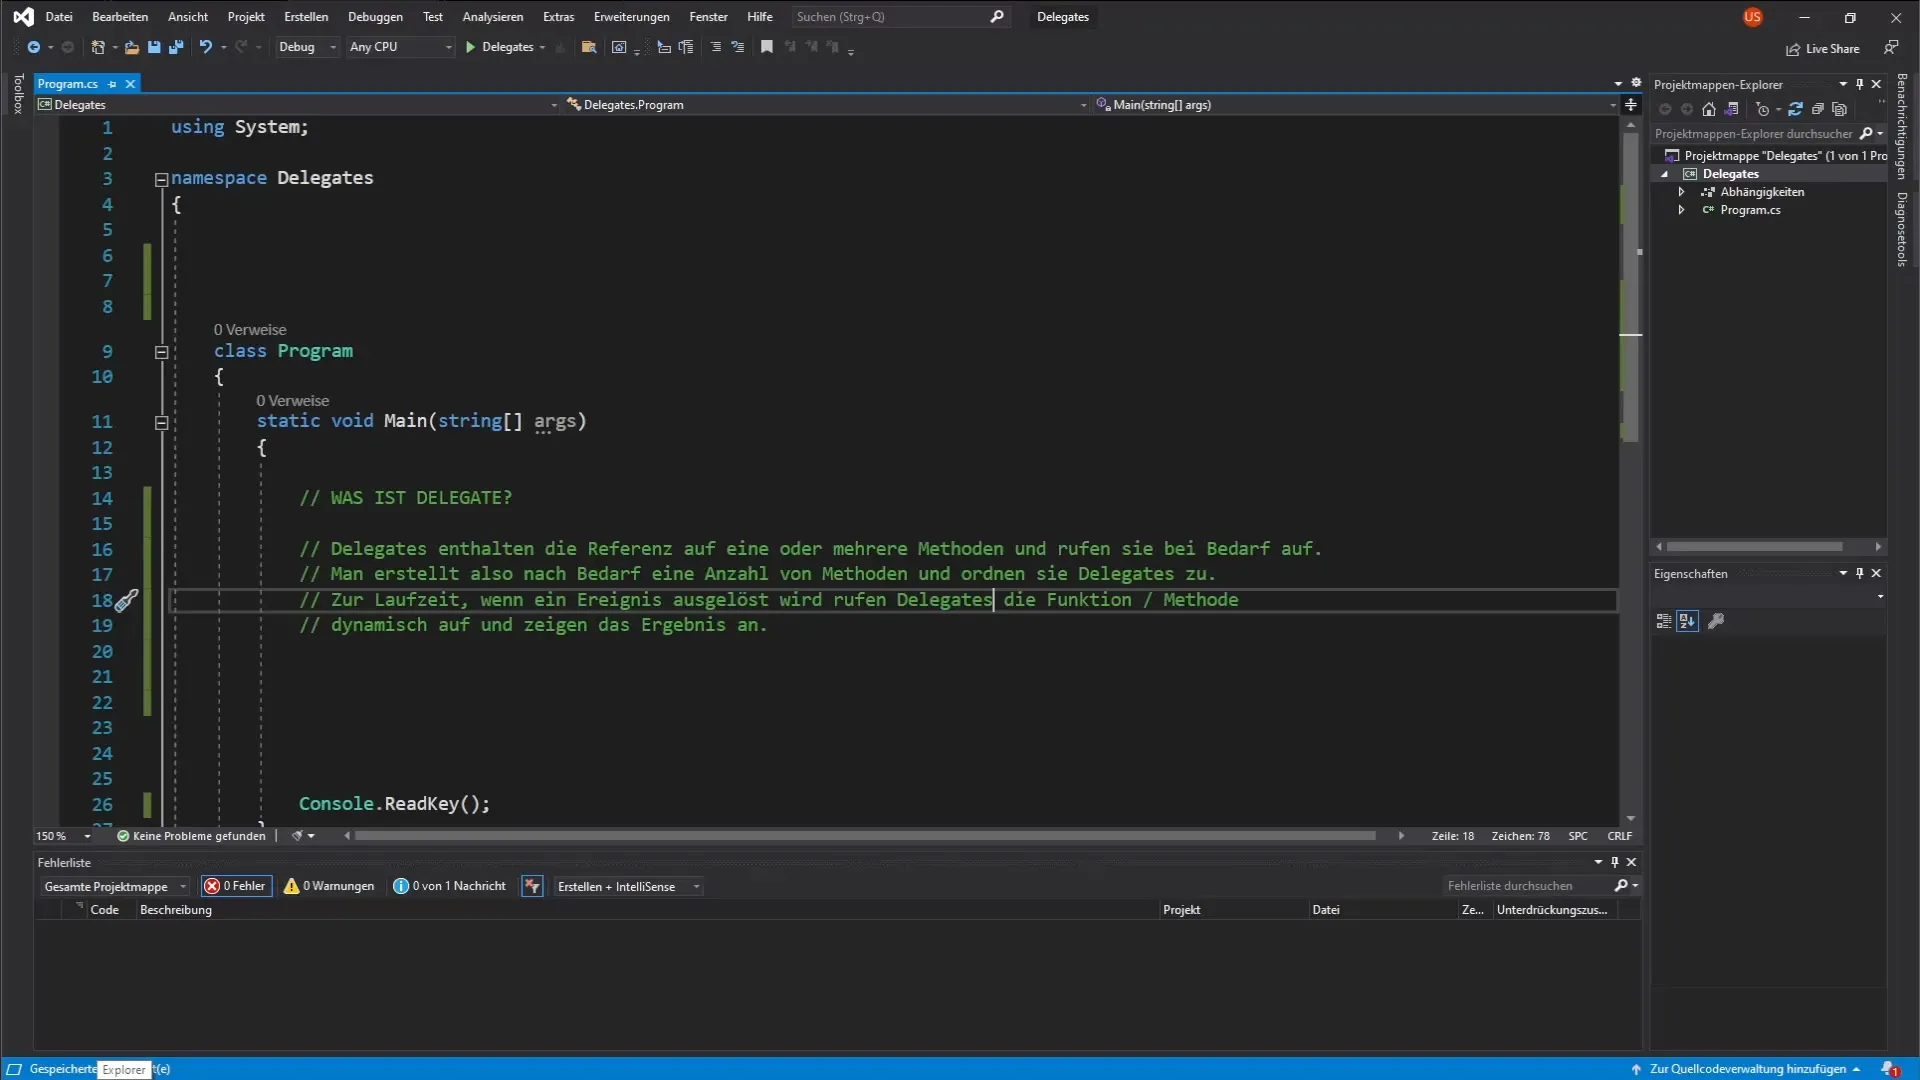1920x1080 pixels.
Task: Expand the Abhängigkeiten tree node
Action: point(1682,192)
